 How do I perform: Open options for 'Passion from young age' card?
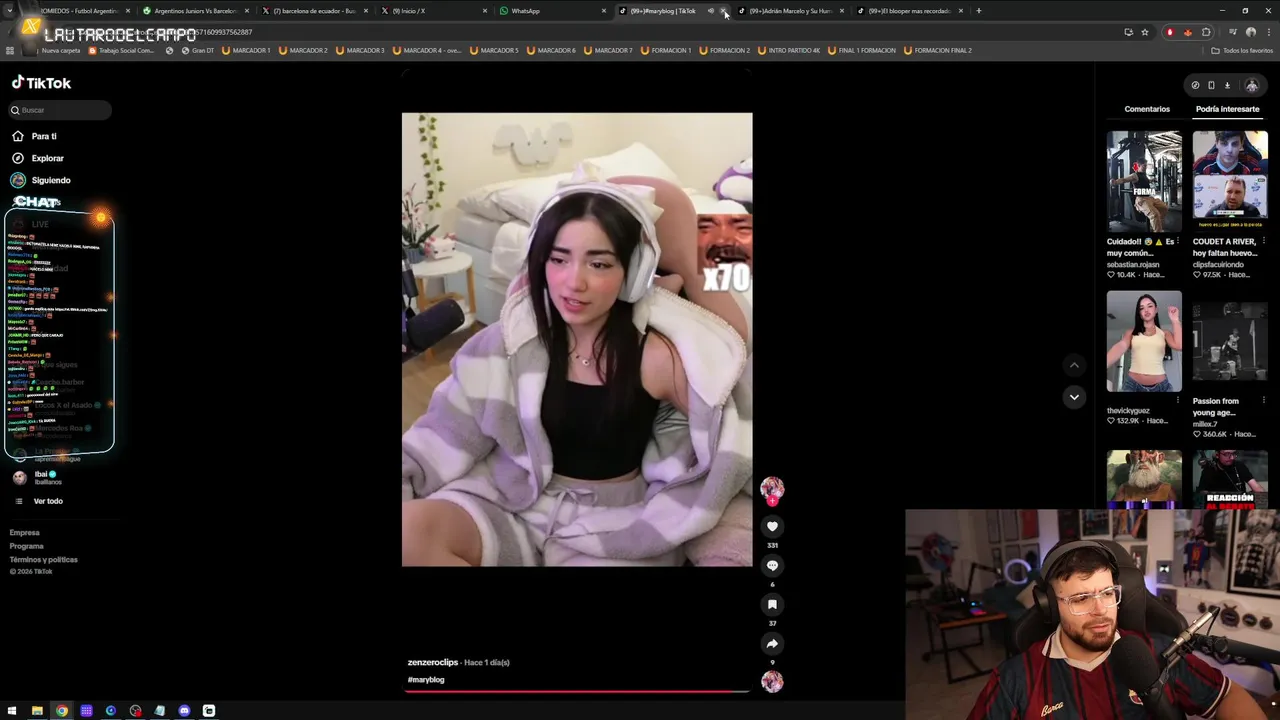pyautogui.click(x=1263, y=401)
